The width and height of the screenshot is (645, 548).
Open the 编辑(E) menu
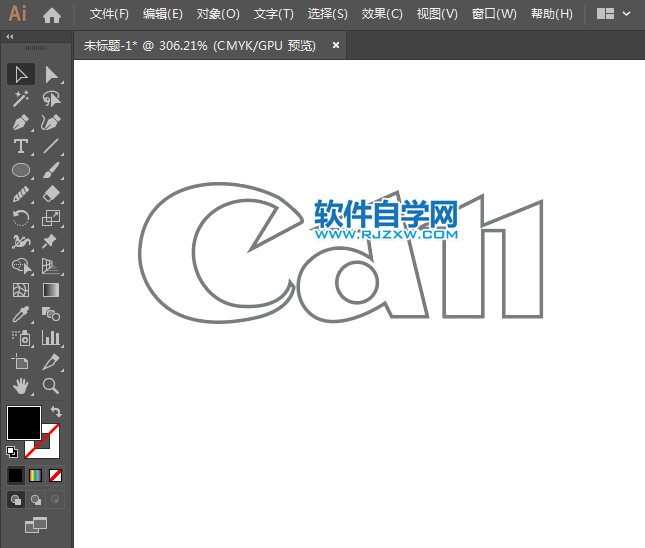point(162,14)
